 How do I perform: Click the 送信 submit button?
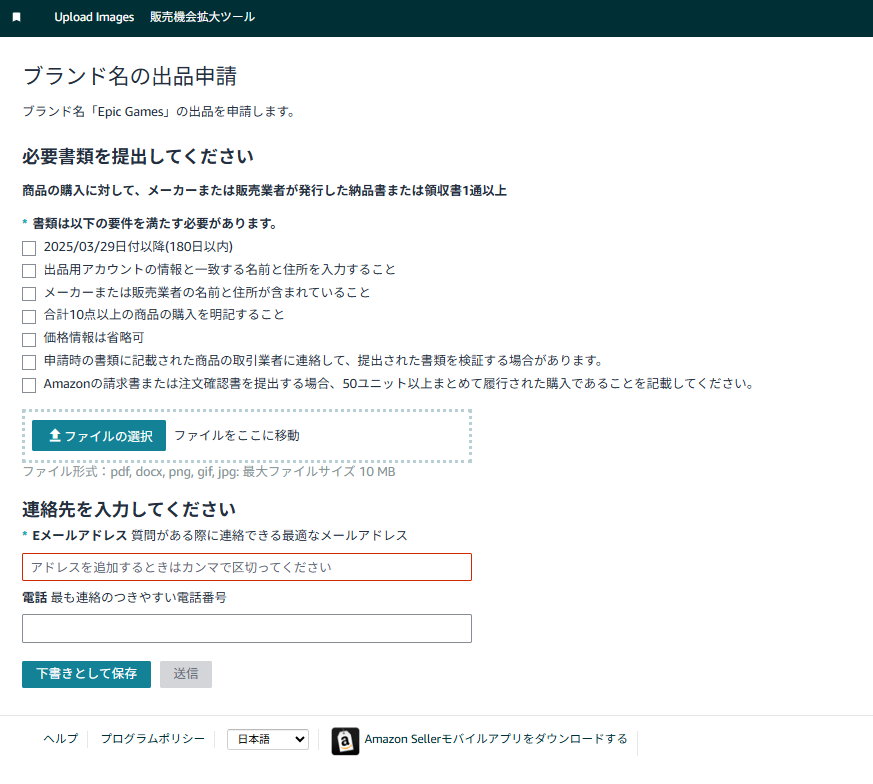[186, 674]
